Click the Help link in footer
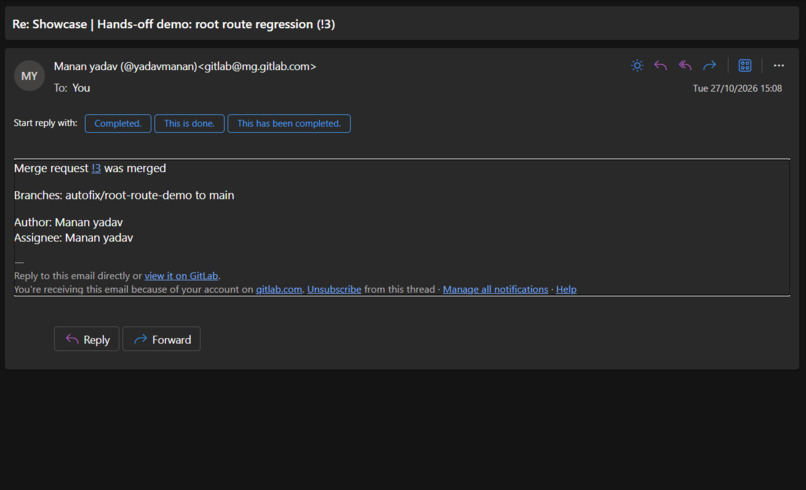806x490 pixels. point(566,289)
